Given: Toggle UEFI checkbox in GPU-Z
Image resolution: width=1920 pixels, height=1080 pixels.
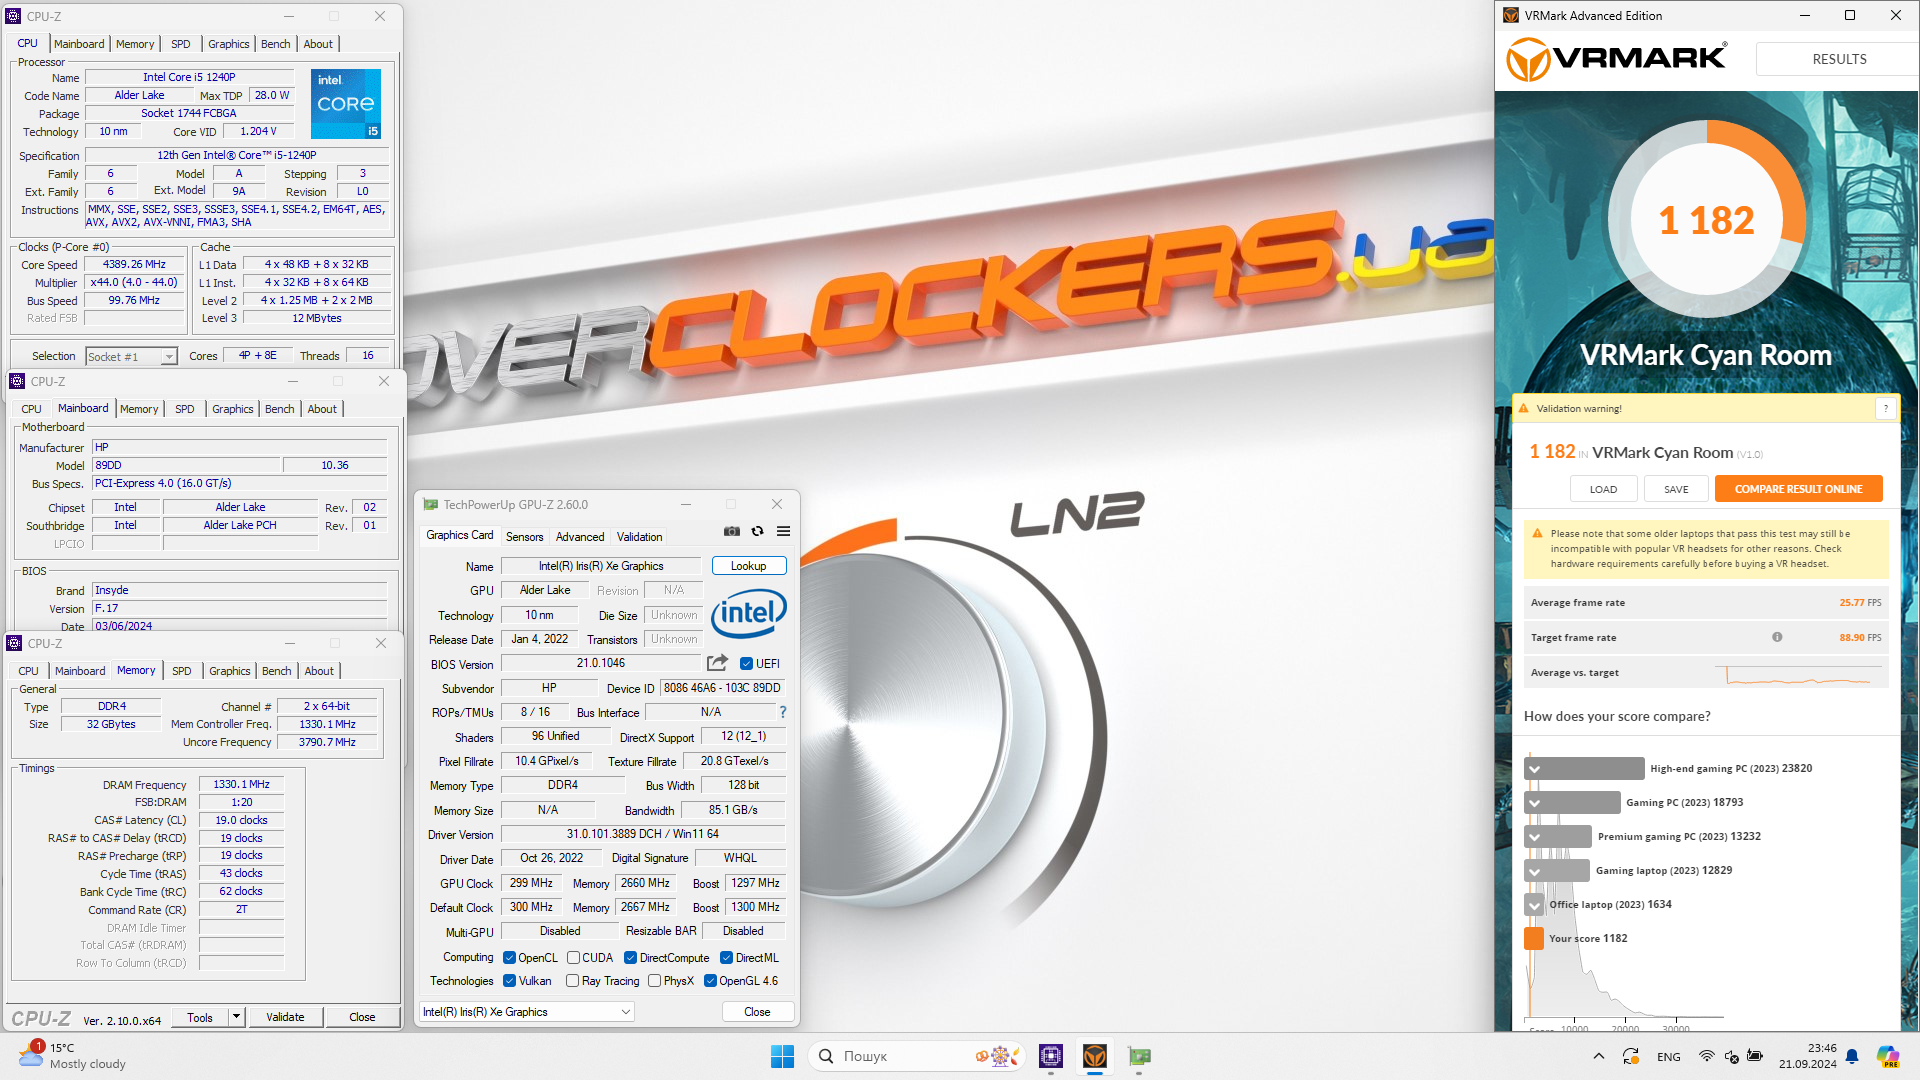Looking at the screenshot, I should [746, 664].
